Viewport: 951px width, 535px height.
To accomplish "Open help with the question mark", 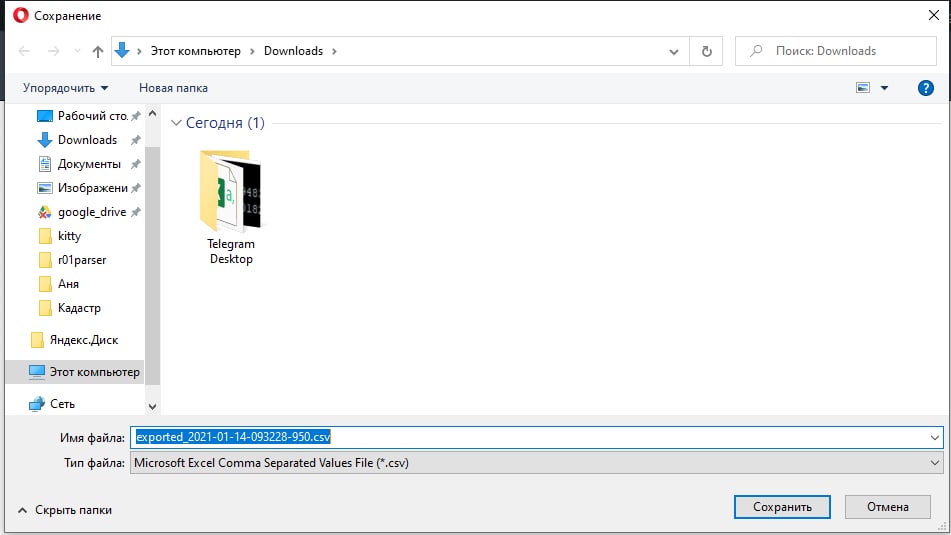I will [x=926, y=88].
